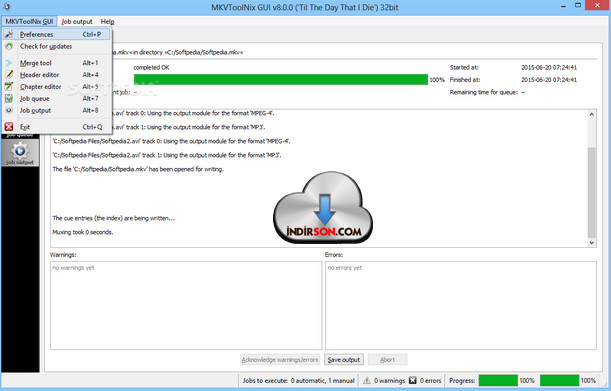Viewport: 611px width, 391px height.
Task: Click the 'has been opened for writing' log line
Action: tap(138, 169)
